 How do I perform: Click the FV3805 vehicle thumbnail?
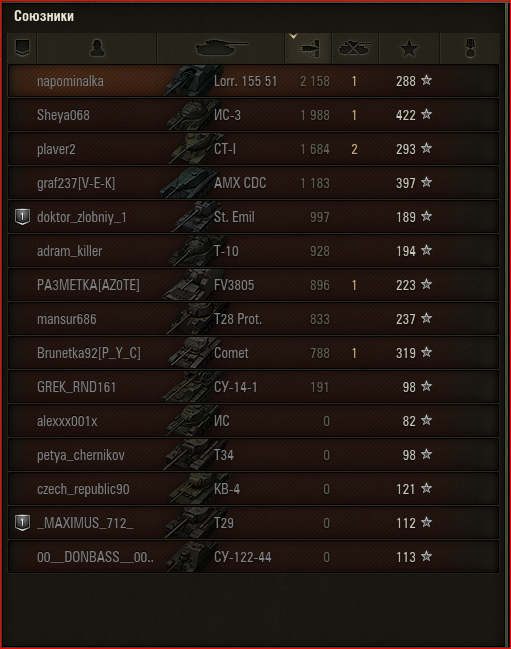coord(188,285)
